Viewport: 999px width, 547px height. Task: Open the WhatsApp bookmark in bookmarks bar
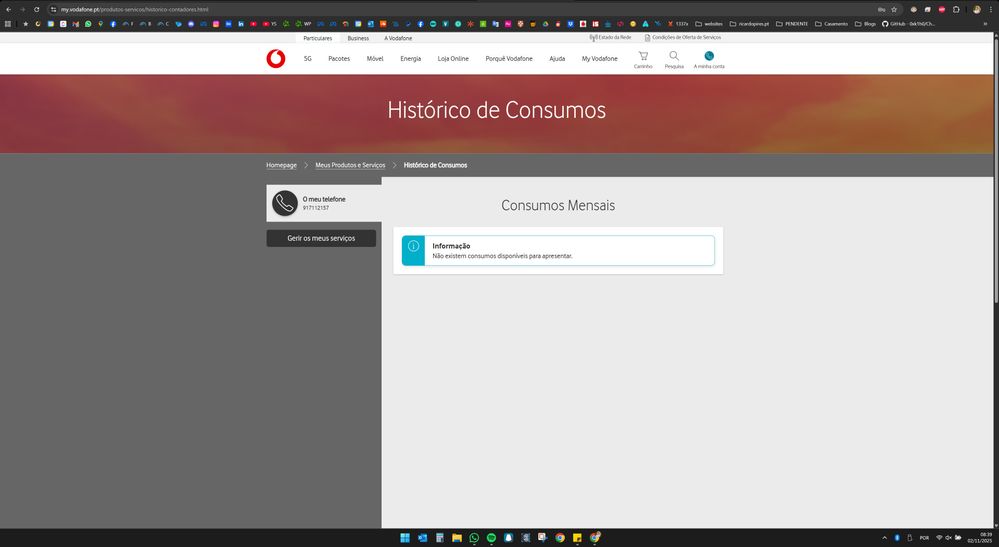point(88,24)
